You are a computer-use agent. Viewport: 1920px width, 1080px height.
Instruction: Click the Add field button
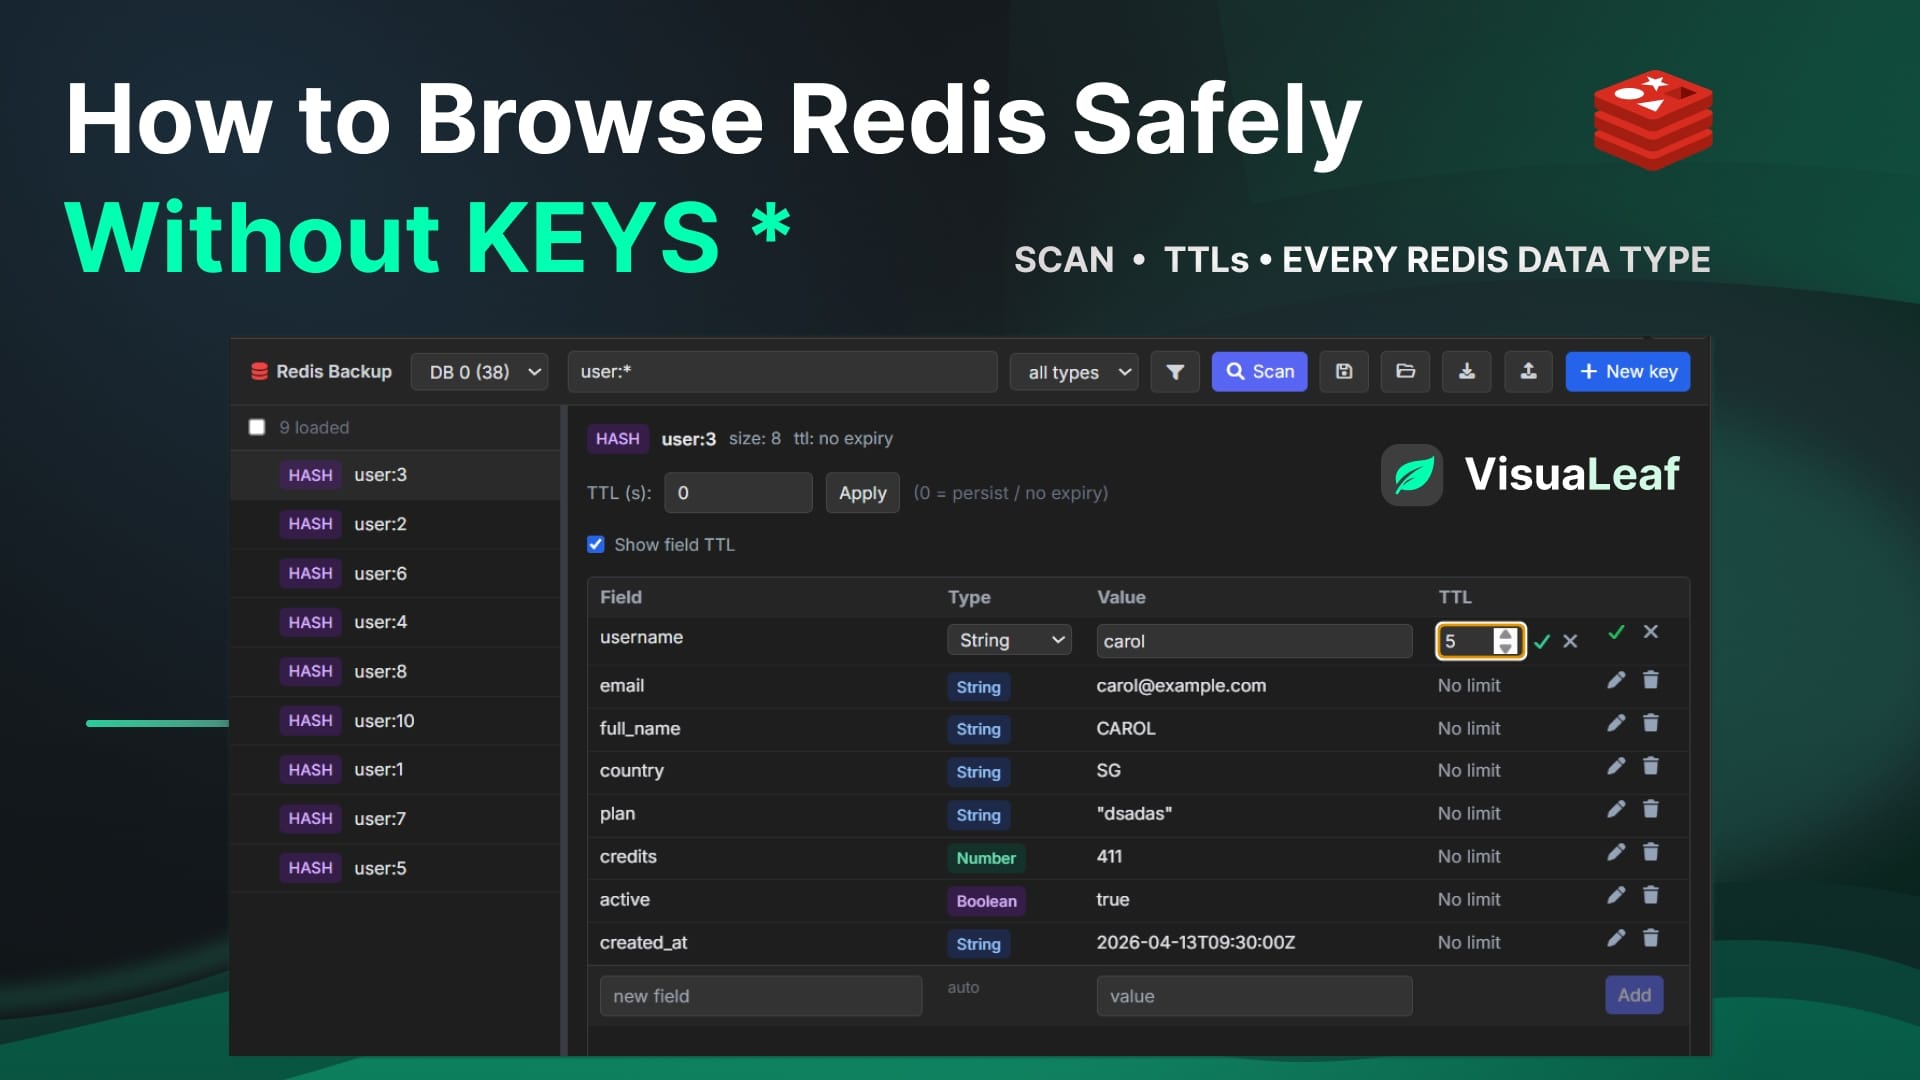click(1634, 995)
